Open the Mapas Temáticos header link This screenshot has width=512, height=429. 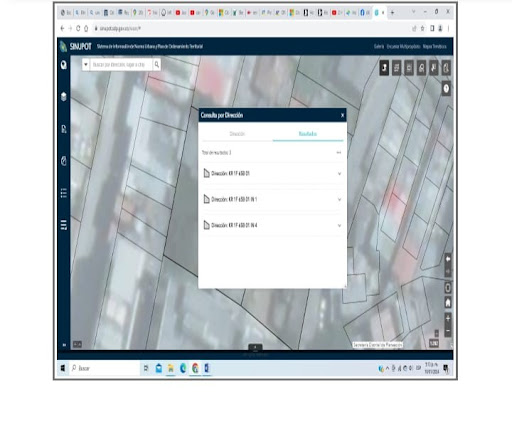click(x=434, y=46)
